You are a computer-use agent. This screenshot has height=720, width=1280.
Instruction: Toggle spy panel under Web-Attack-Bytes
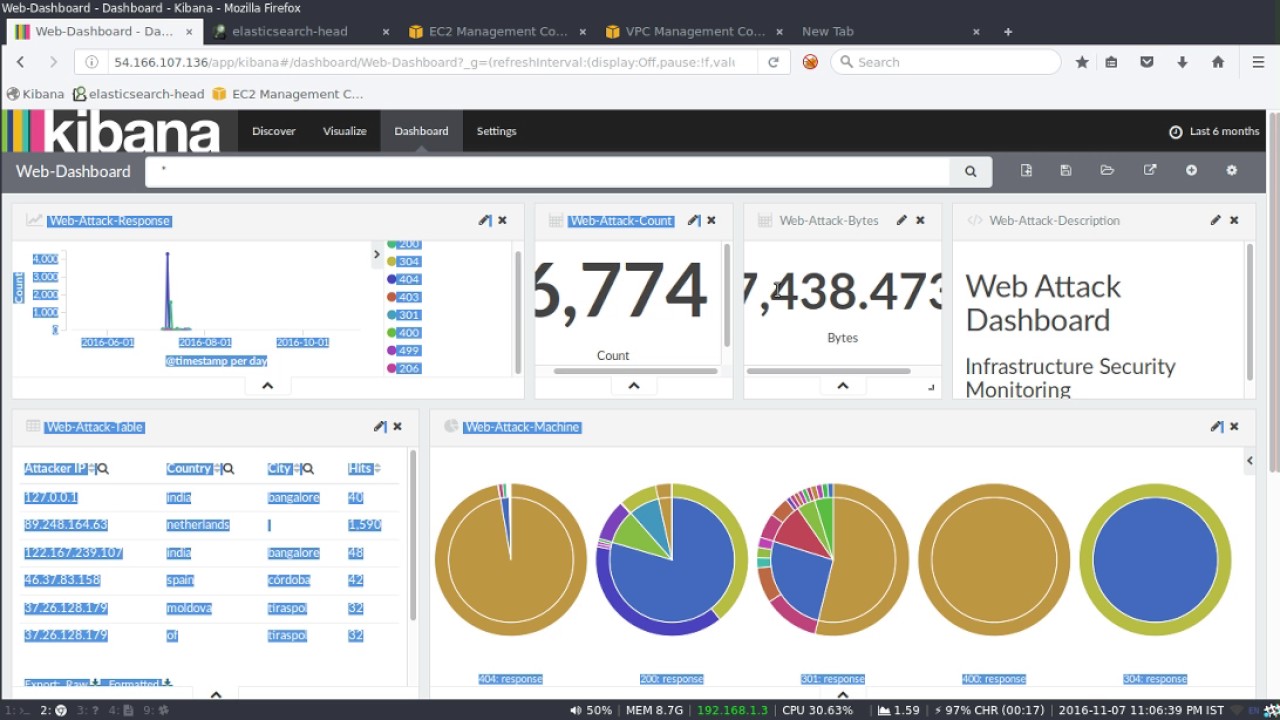(x=842, y=386)
